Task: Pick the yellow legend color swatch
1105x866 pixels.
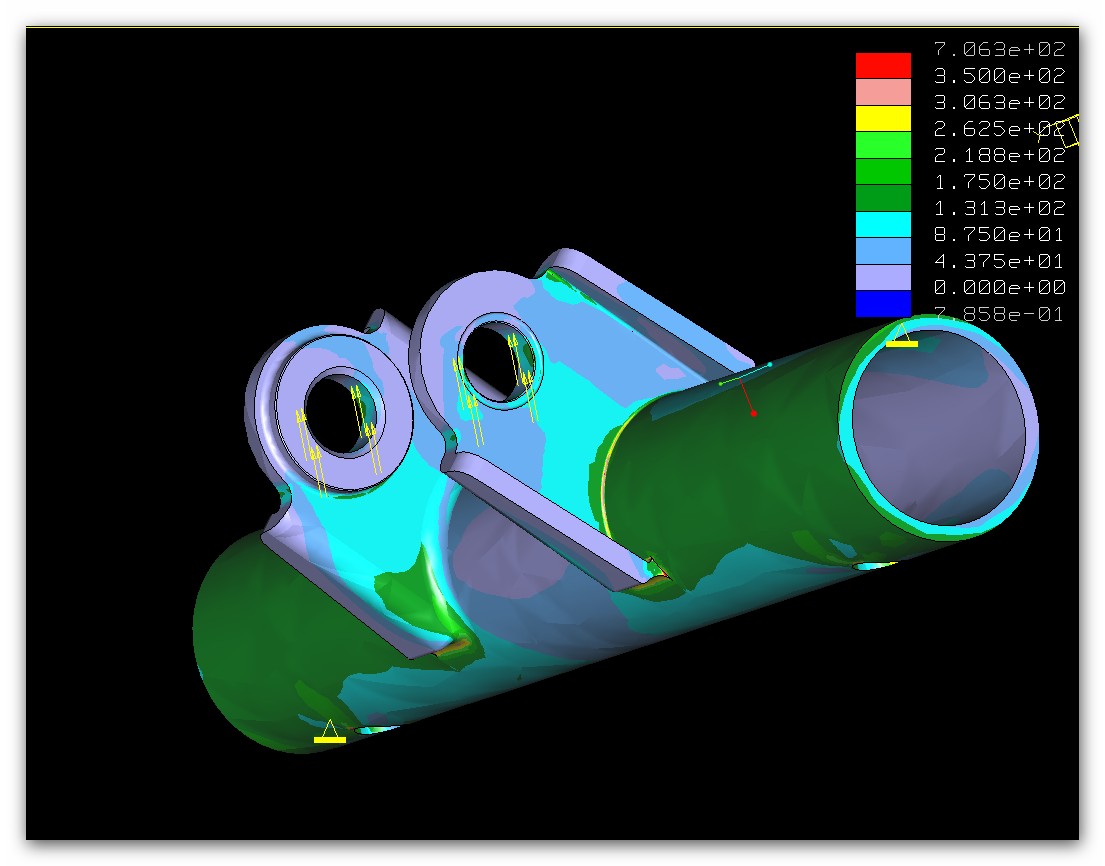Action: 883,118
